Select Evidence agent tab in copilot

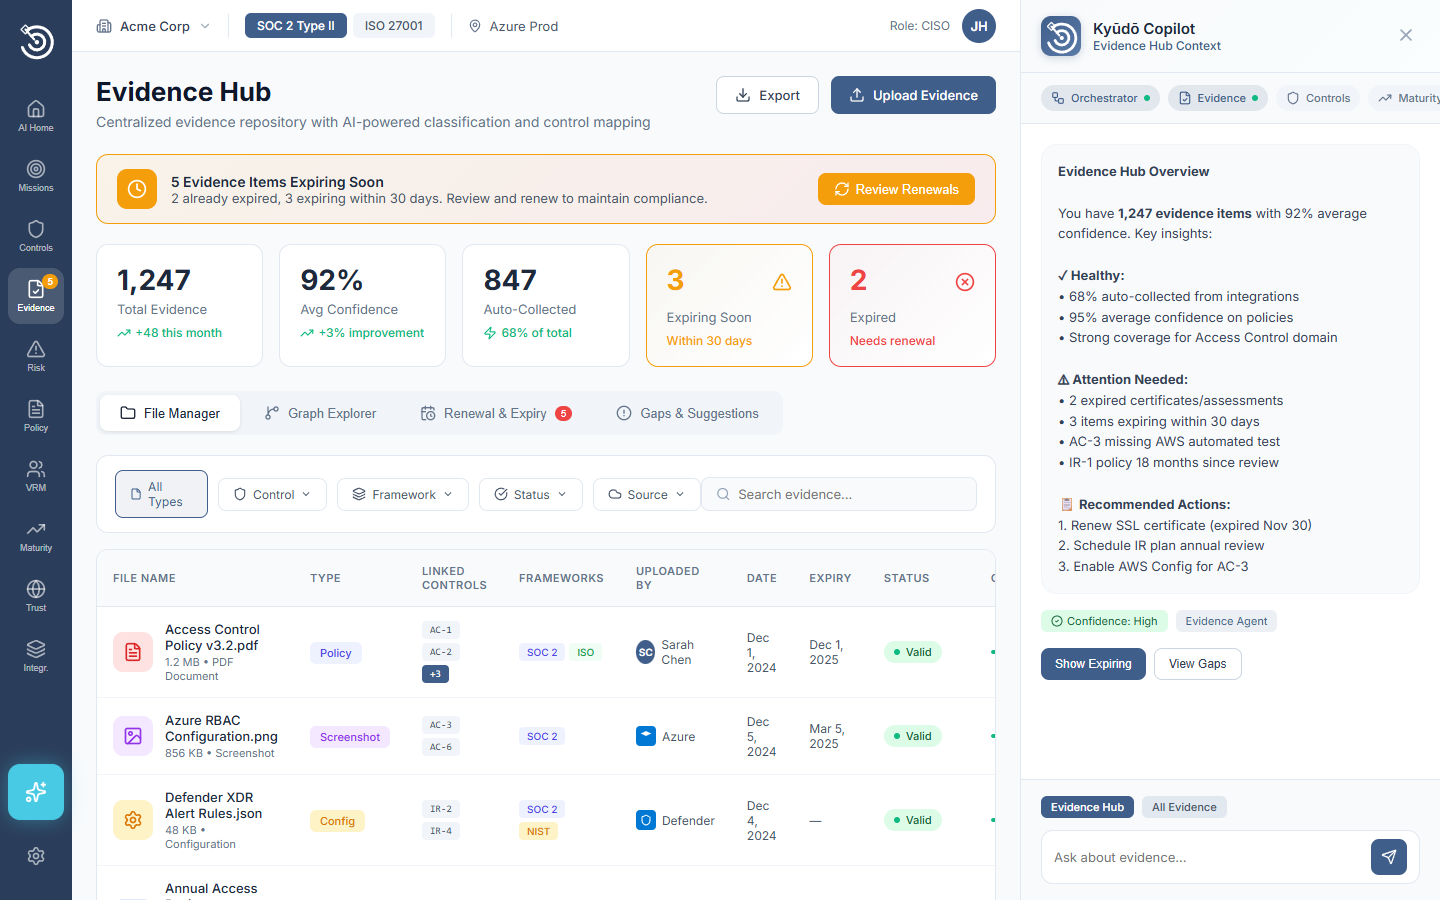coord(1218,98)
